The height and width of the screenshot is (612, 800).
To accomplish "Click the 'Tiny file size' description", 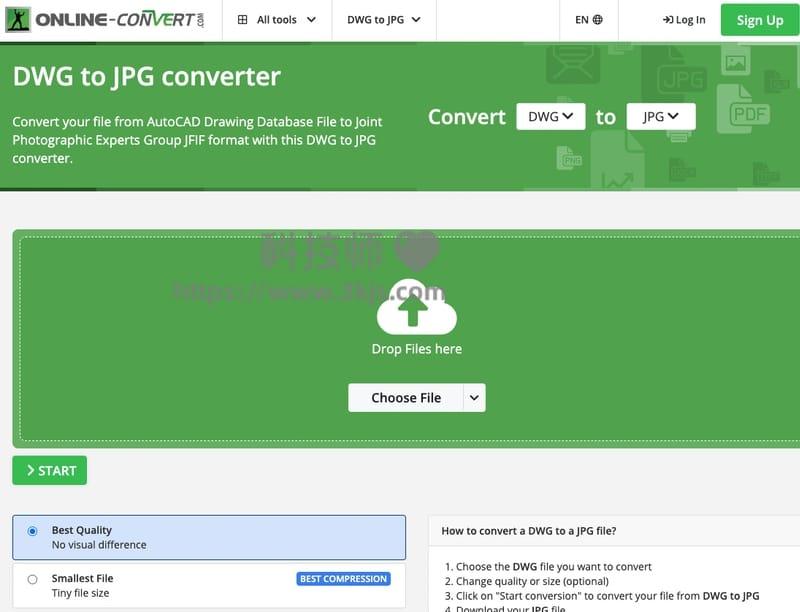I will coord(81,593).
